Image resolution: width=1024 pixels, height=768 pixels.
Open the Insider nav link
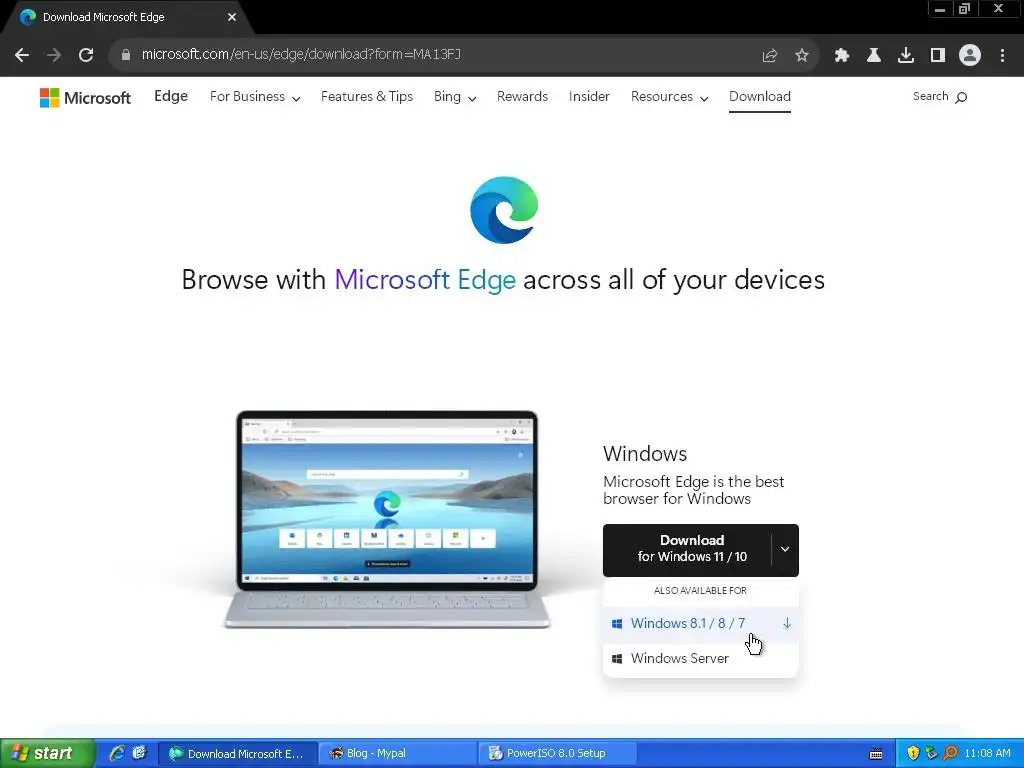click(x=589, y=97)
